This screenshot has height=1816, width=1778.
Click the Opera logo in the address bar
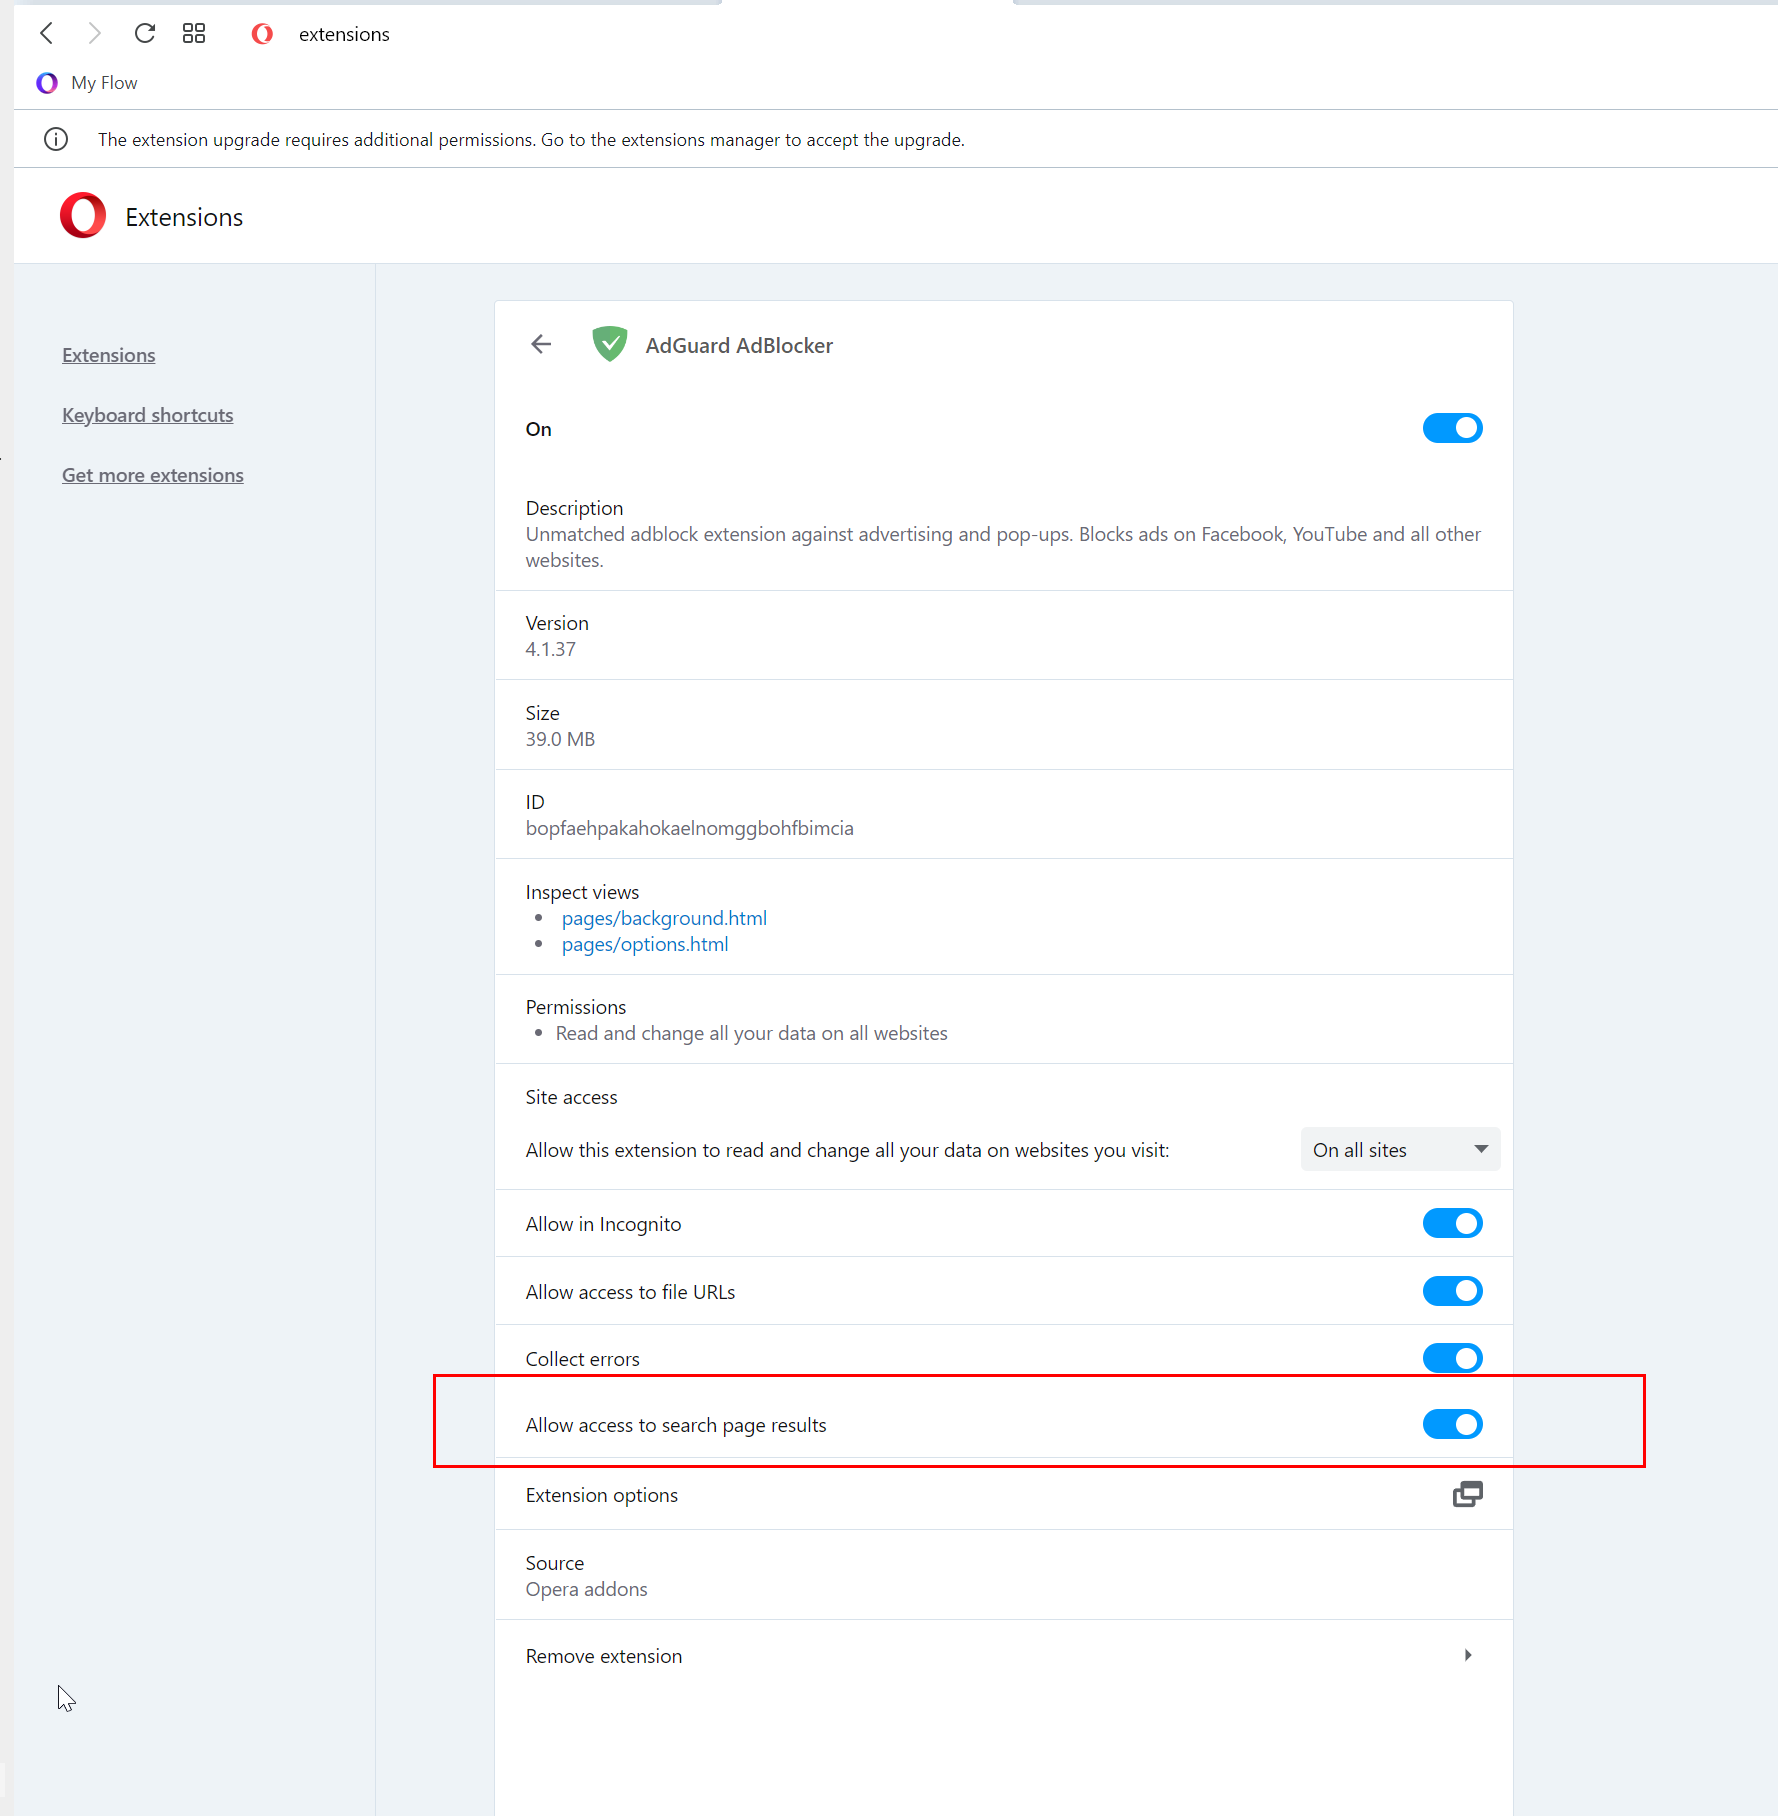[261, 33]
